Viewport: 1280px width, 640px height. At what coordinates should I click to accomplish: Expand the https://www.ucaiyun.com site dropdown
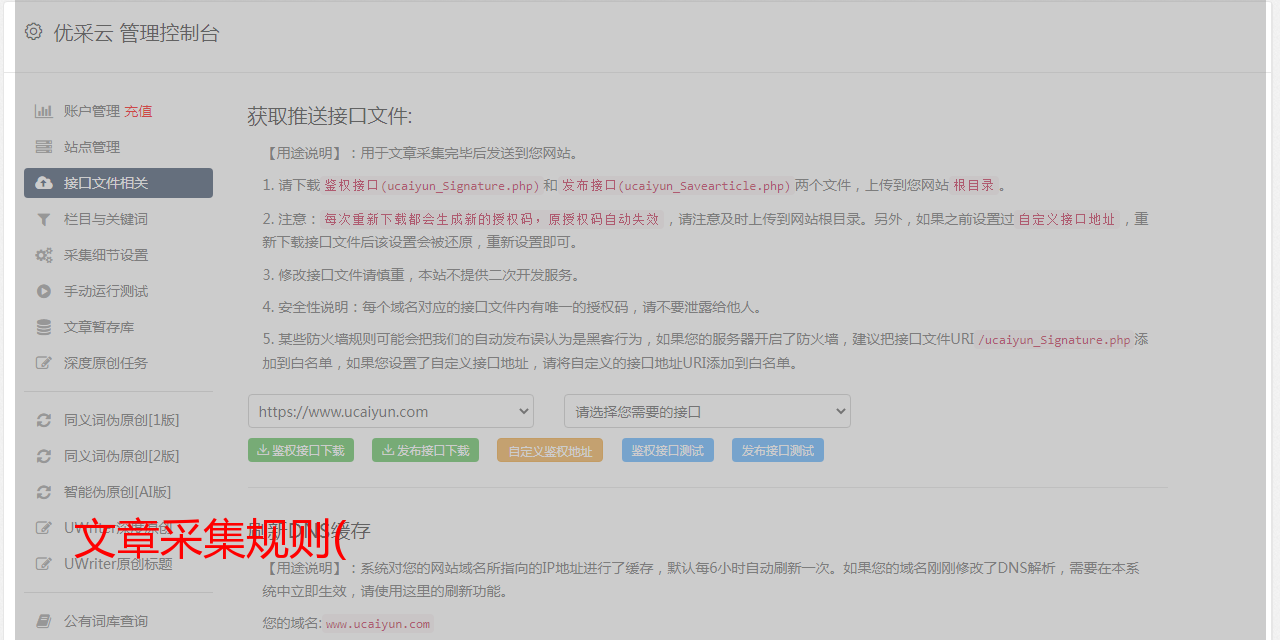[x=391, y=411]
